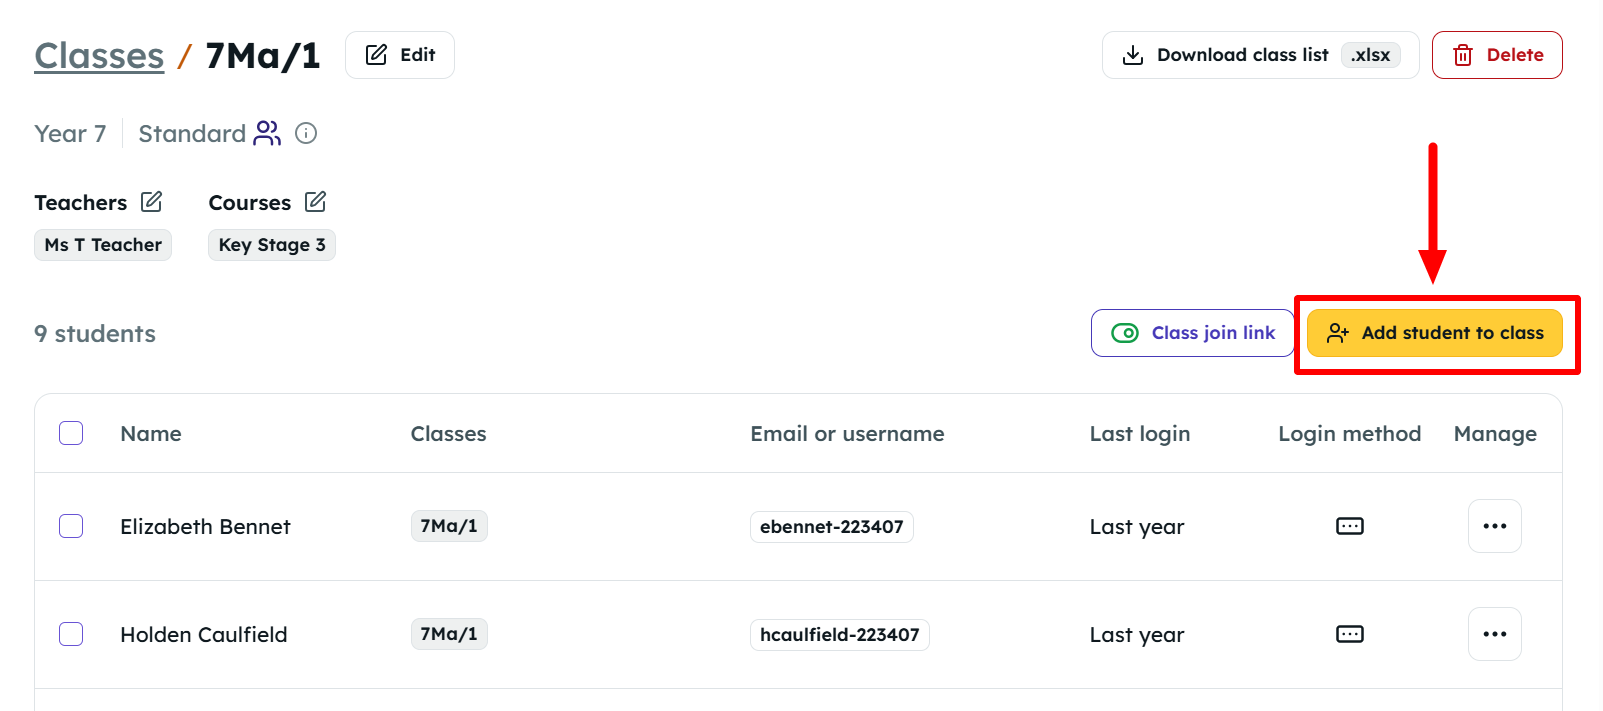Click the Add student to class button

(1434, 333)
